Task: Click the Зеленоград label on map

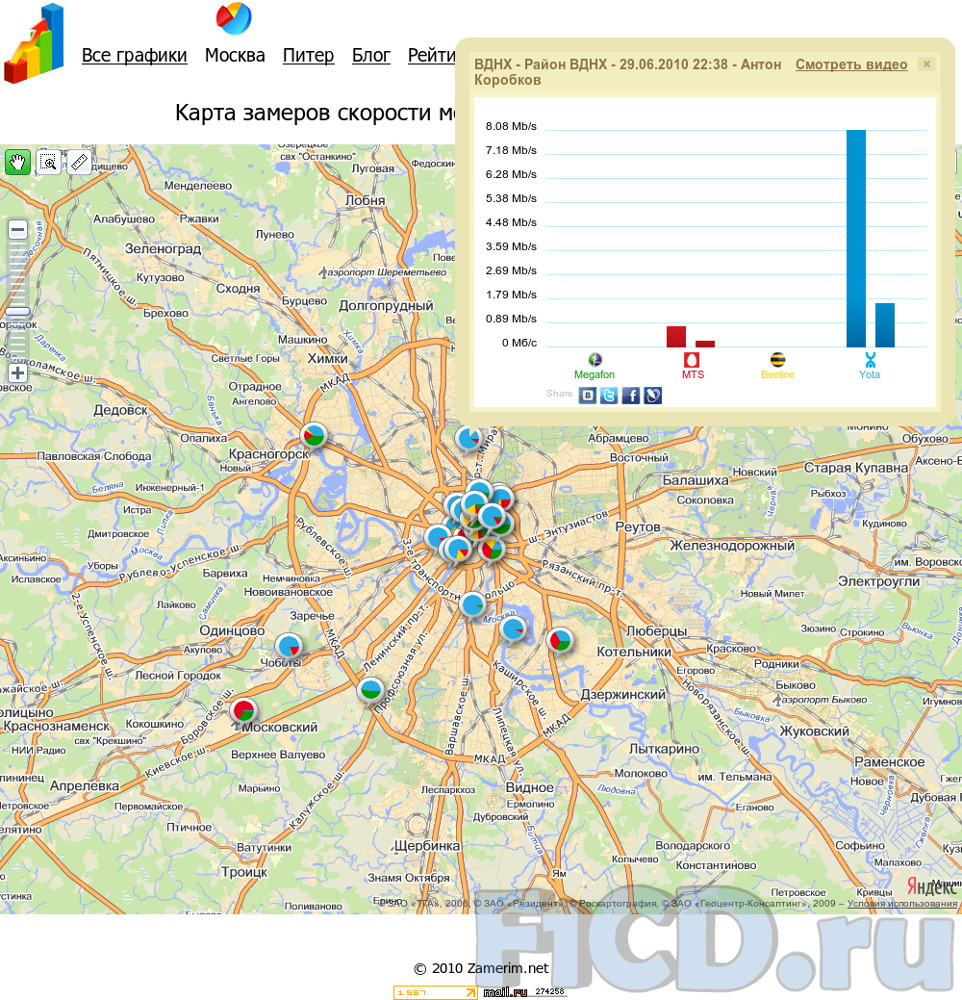Action: (163, 249)
